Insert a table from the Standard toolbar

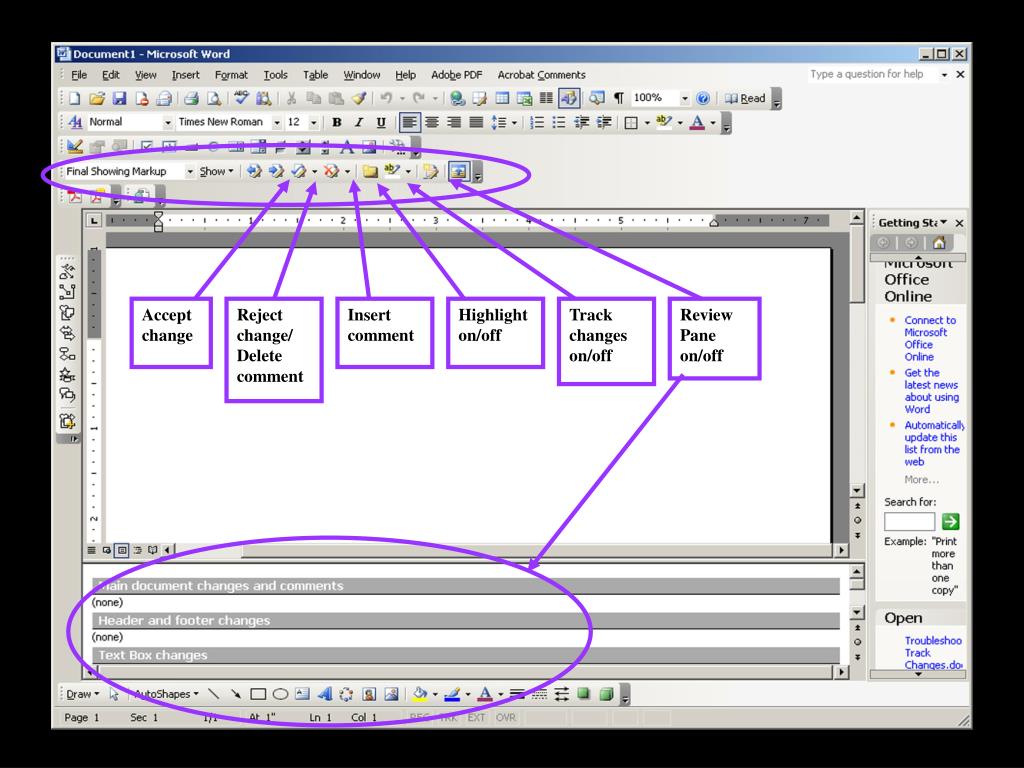[502, 99]
